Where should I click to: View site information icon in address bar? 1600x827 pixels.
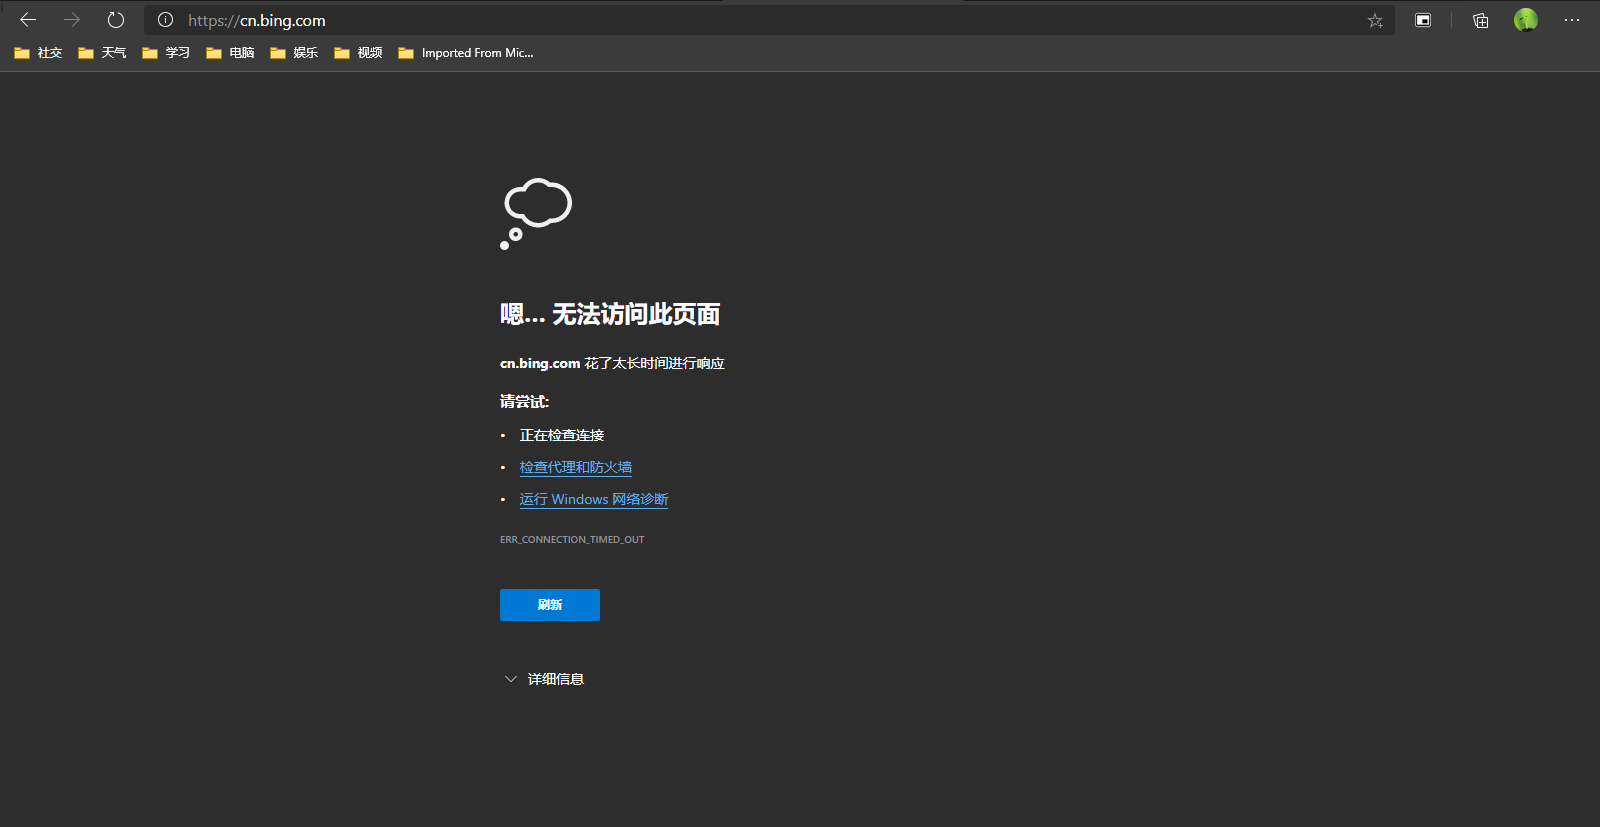166,20
